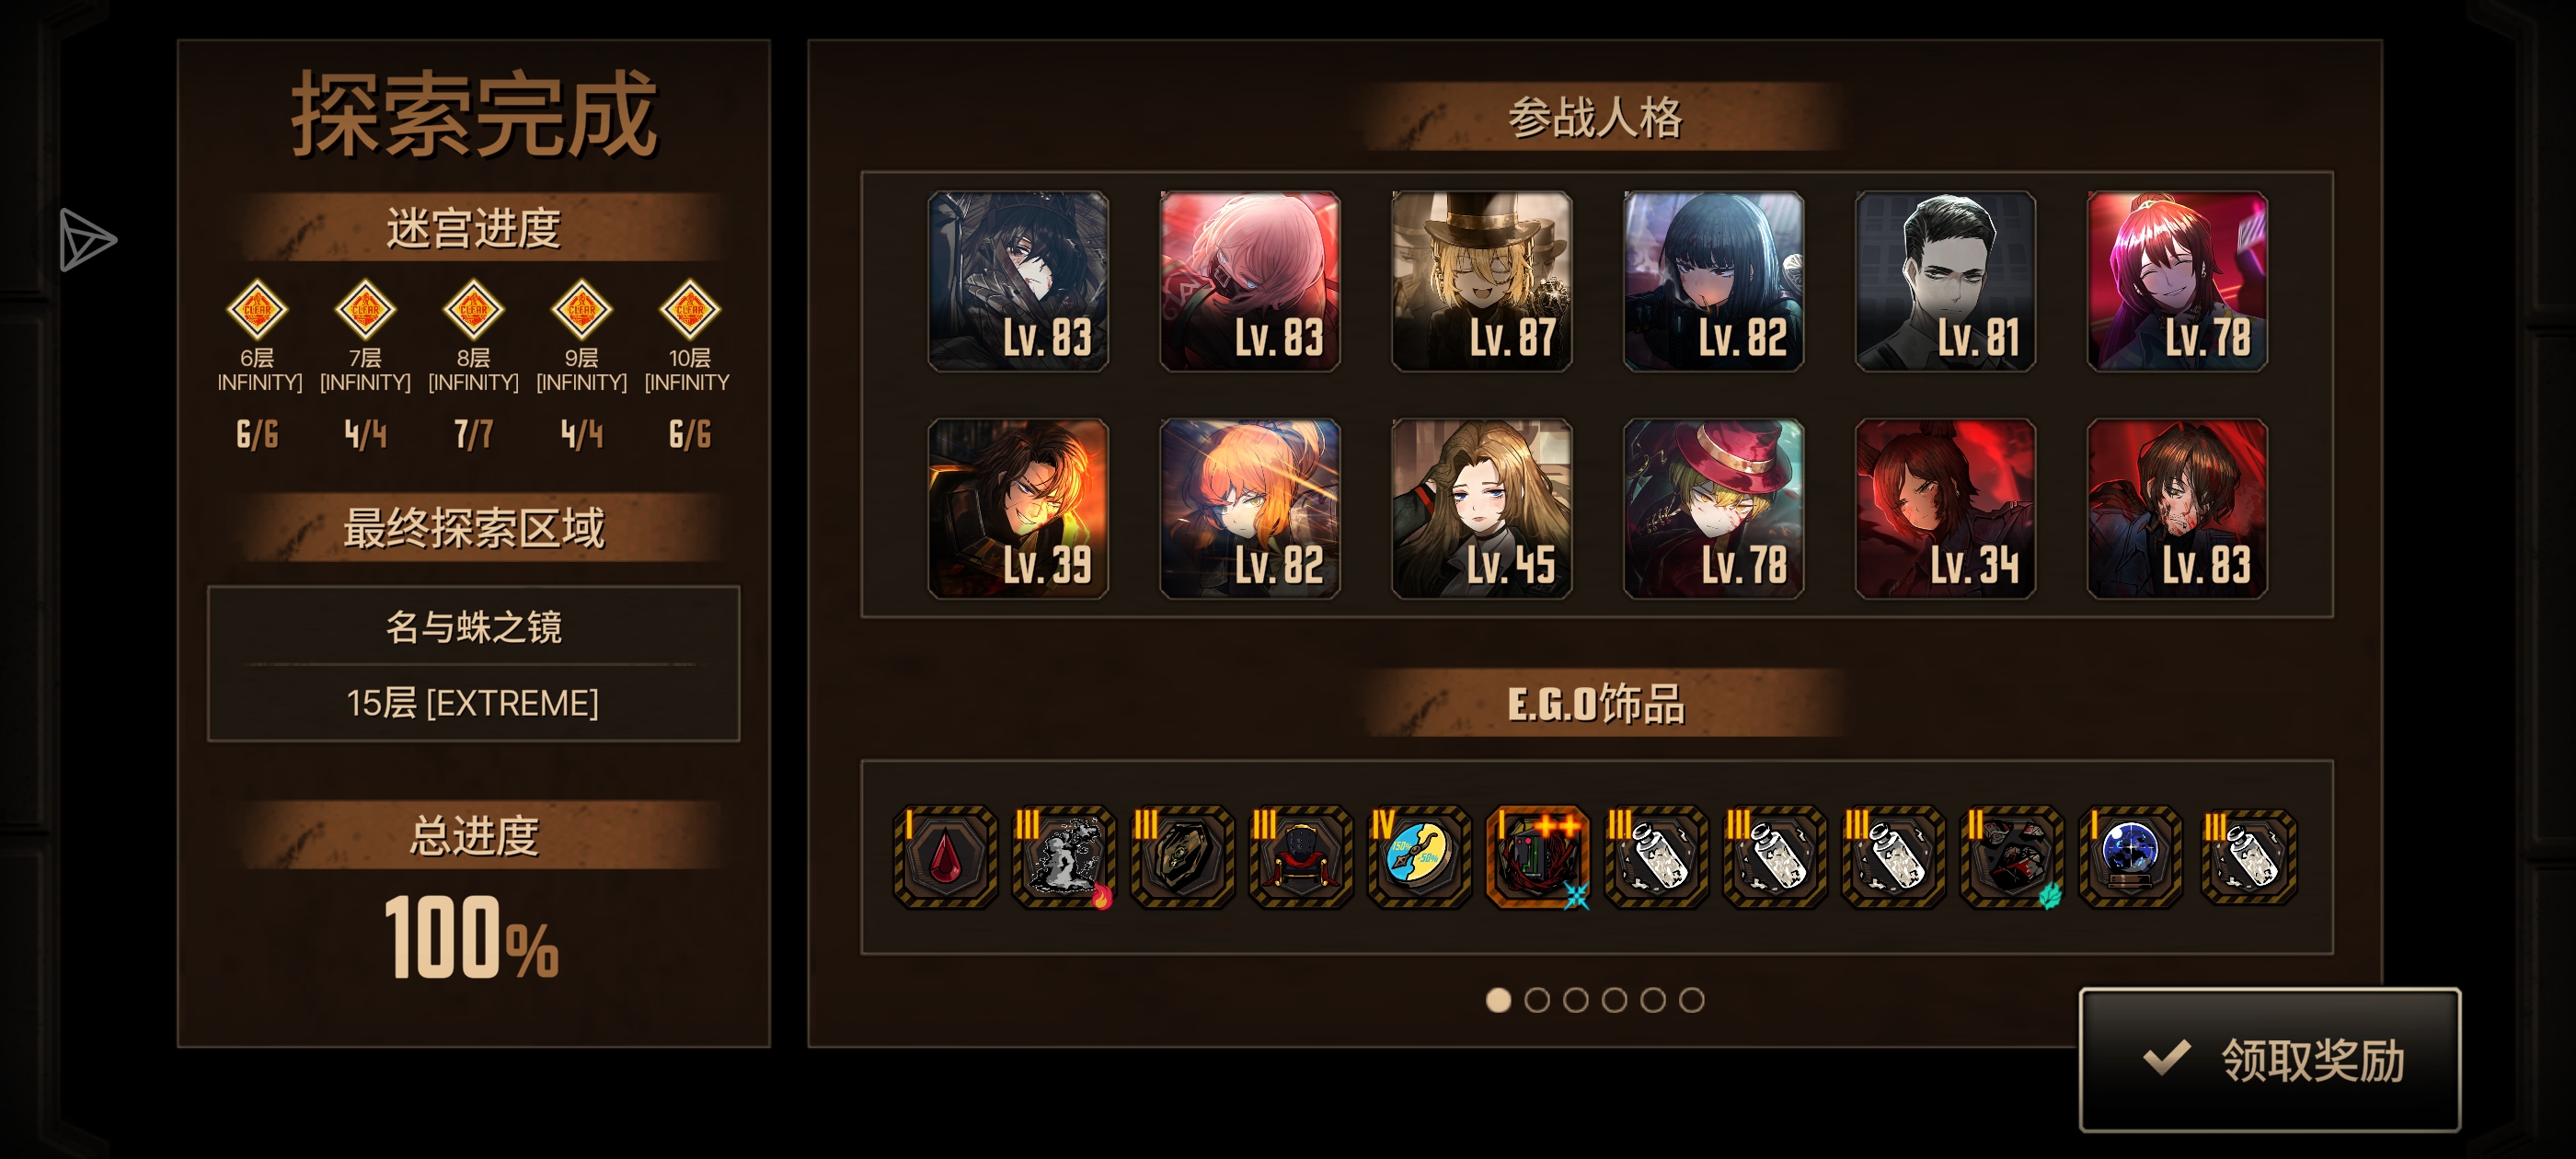Select the Lv. 34 red-haired character

point(1945,508)
